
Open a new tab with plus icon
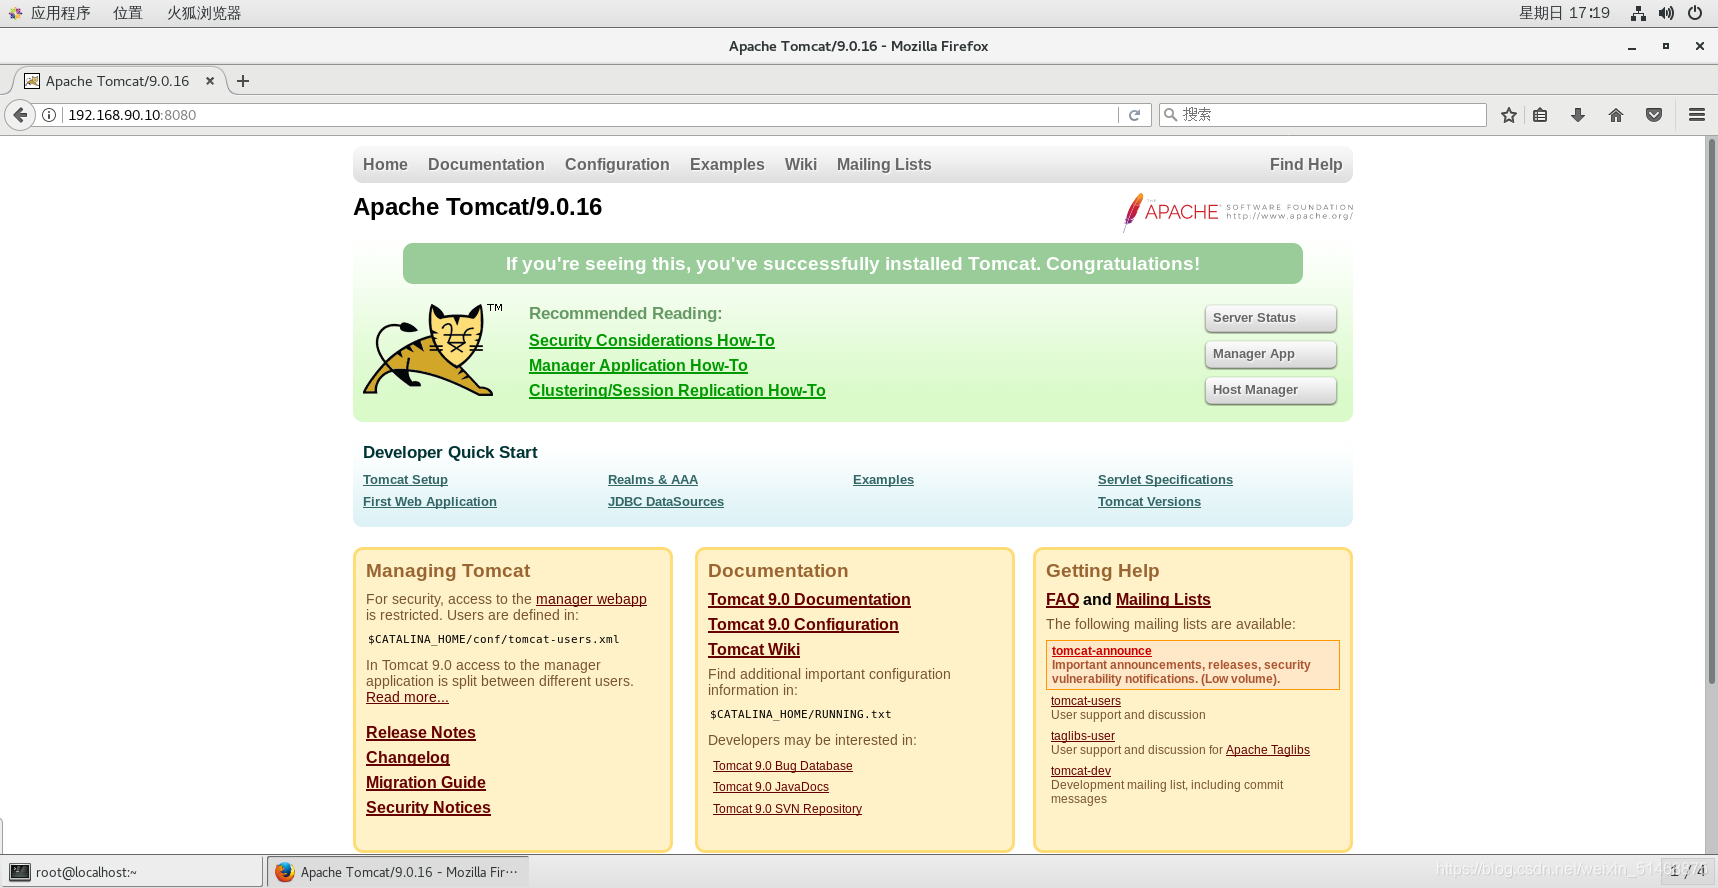pyautogui.click(x=243, y=81)
